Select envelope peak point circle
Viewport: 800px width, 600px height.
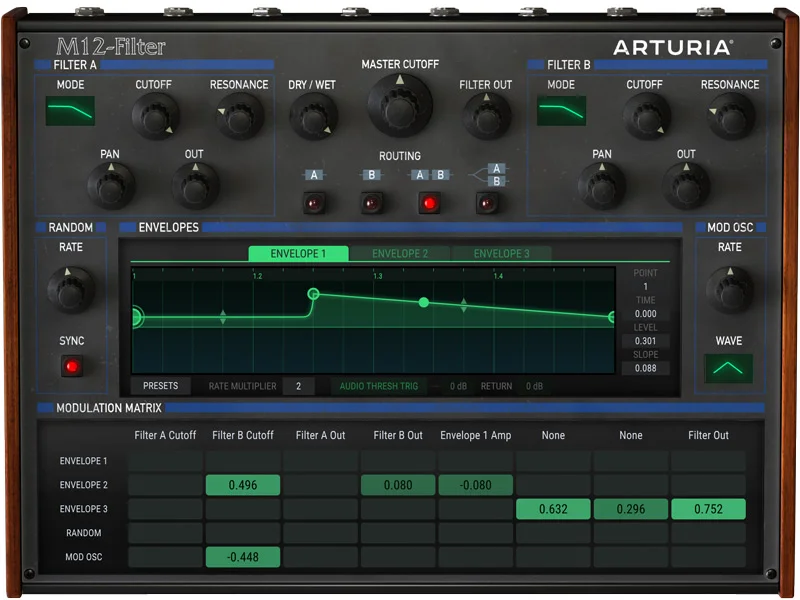(313, 294)
